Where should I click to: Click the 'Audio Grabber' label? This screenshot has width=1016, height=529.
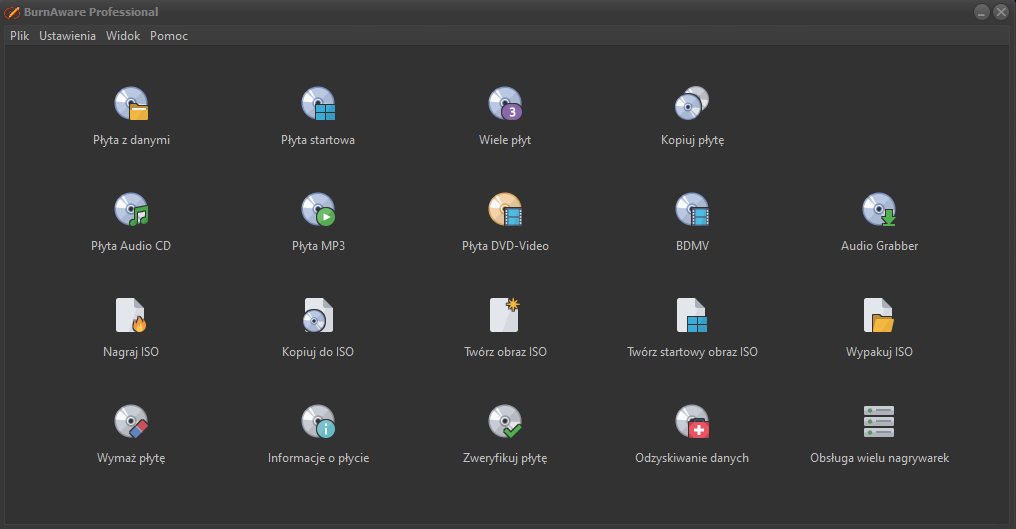click(879, 246)
